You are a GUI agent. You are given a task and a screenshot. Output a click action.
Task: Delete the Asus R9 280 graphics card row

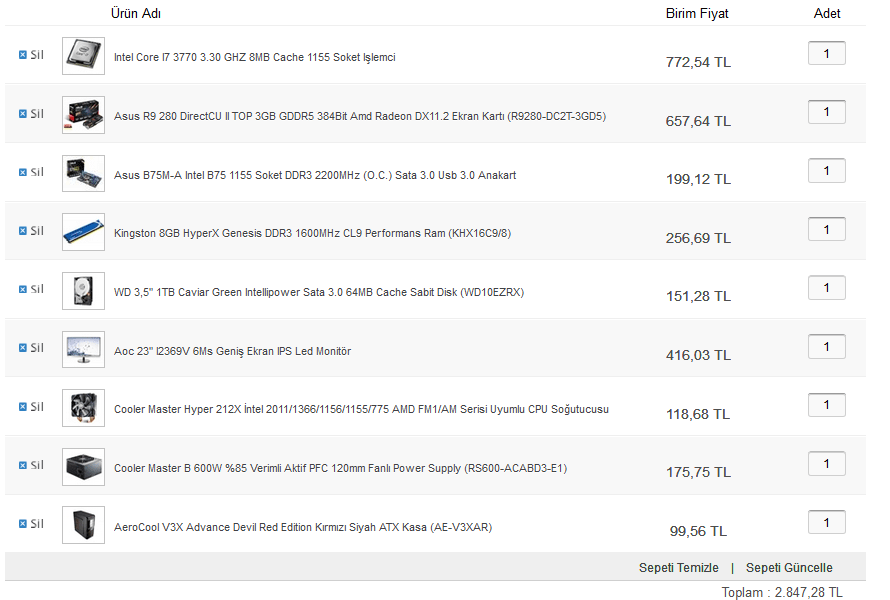(x=31, y=114)
